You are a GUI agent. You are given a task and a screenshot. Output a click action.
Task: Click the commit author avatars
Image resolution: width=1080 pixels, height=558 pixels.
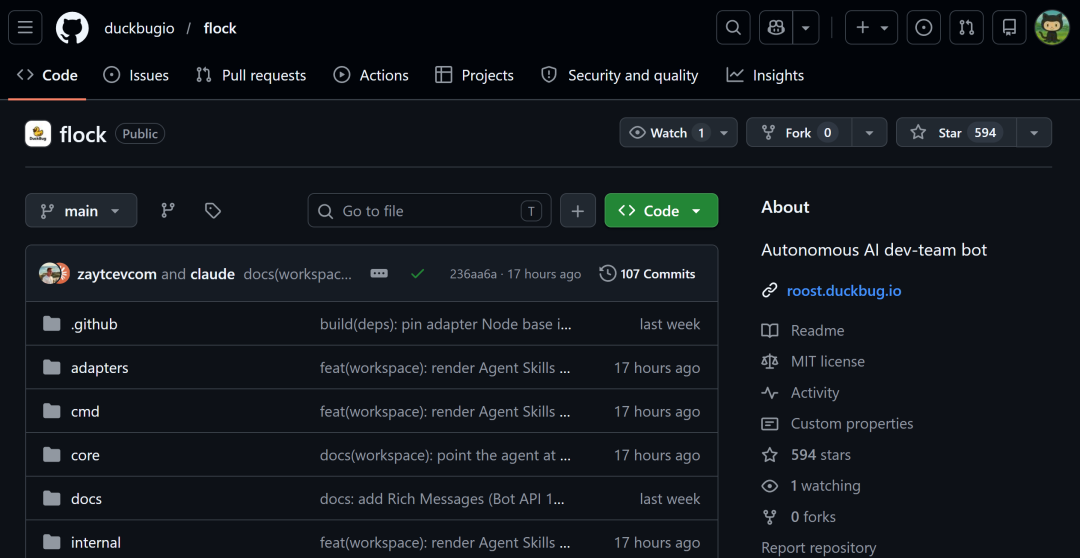[x=54, y=273]
